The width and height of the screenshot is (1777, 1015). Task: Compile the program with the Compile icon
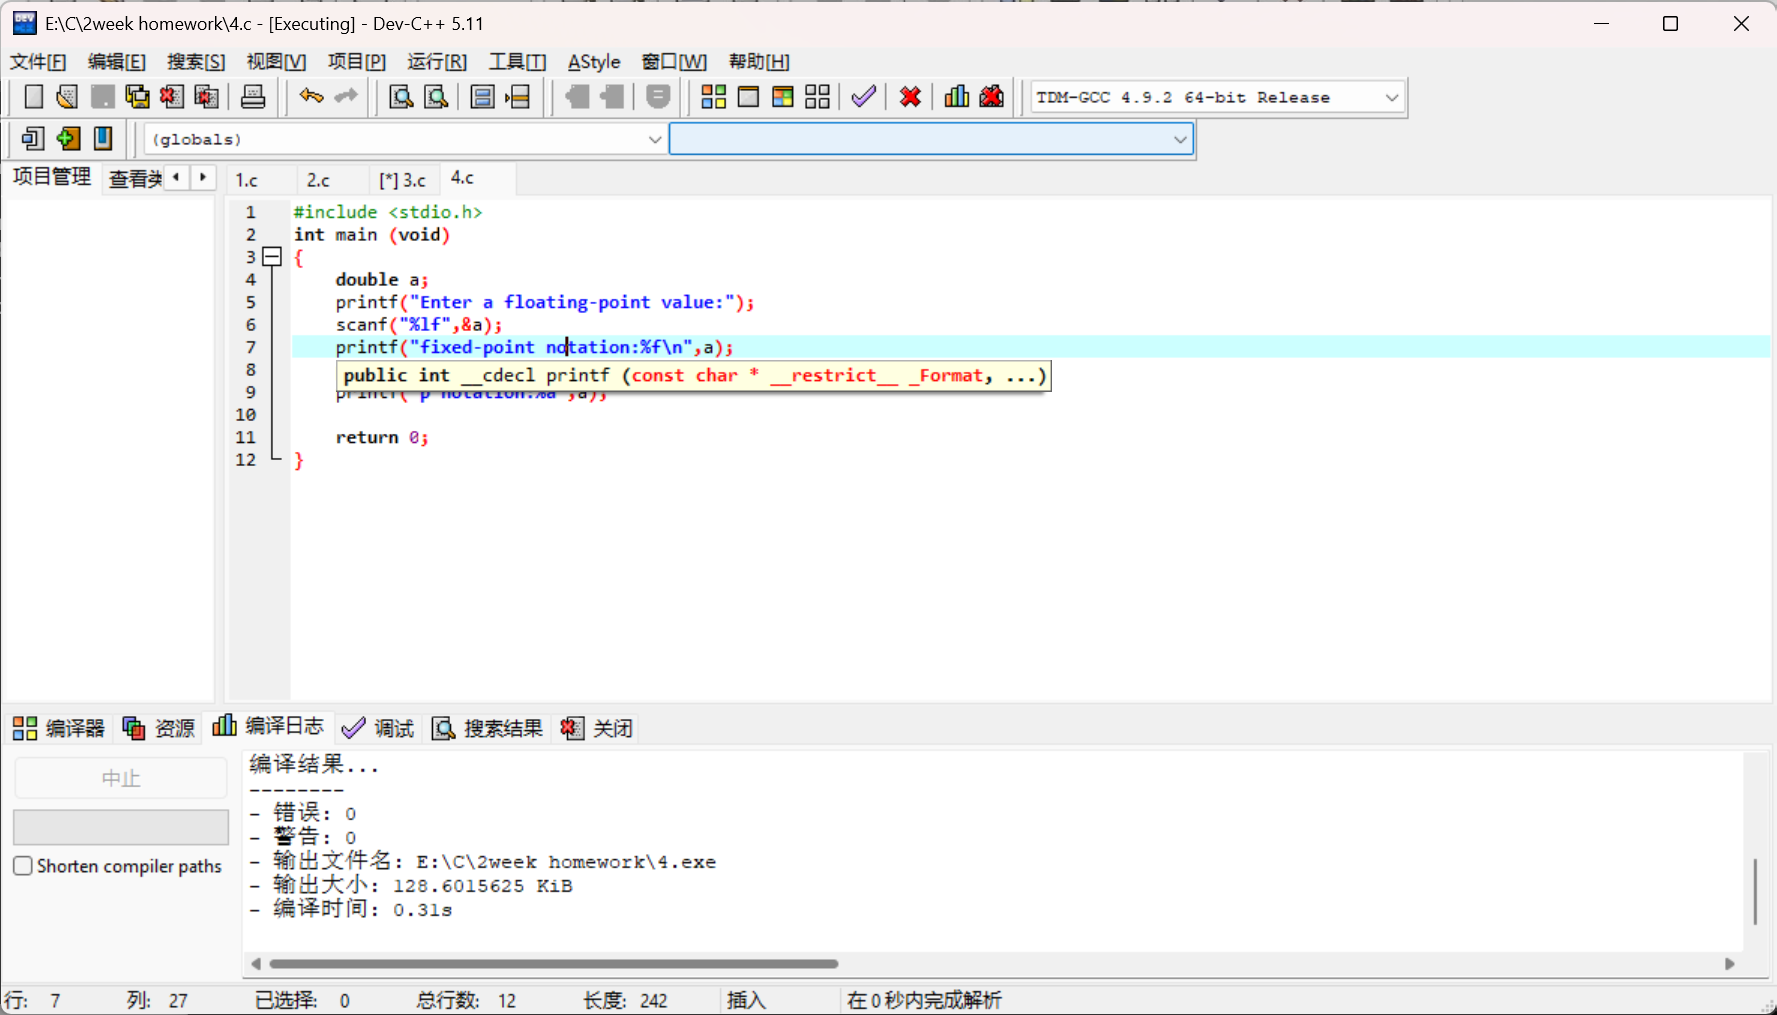[713, 97]
